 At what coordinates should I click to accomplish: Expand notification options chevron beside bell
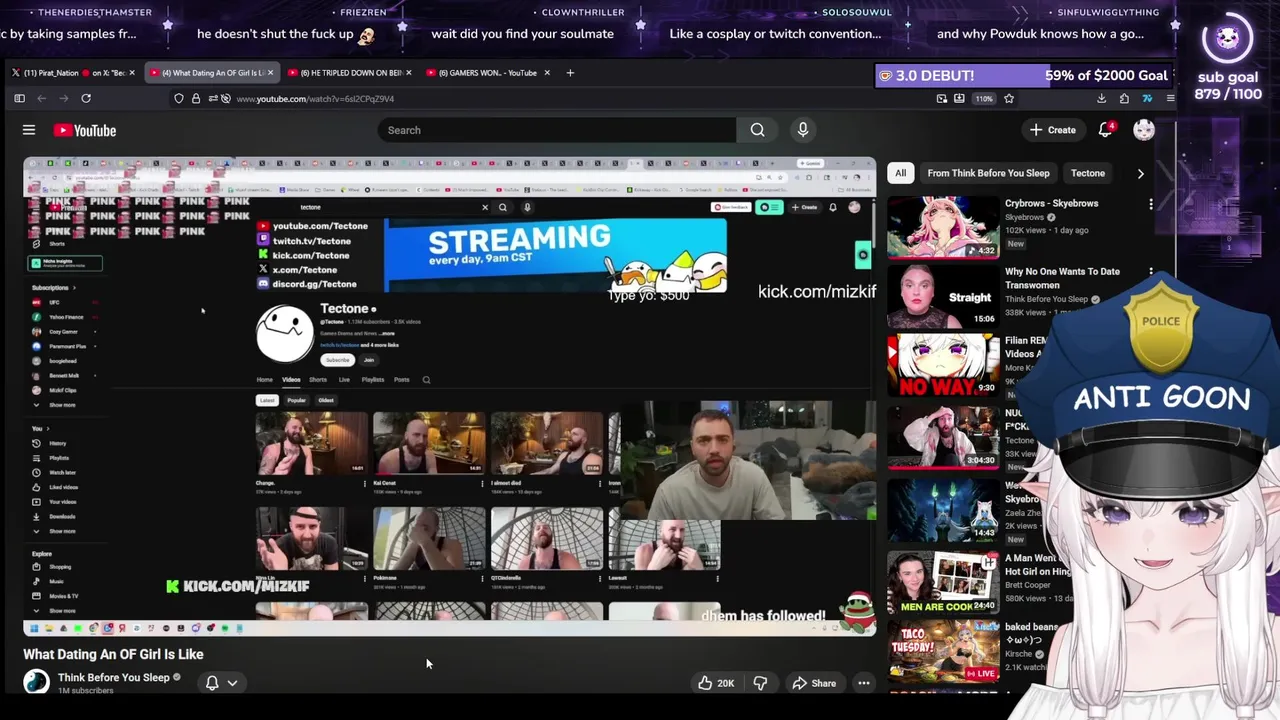(232, 683)
